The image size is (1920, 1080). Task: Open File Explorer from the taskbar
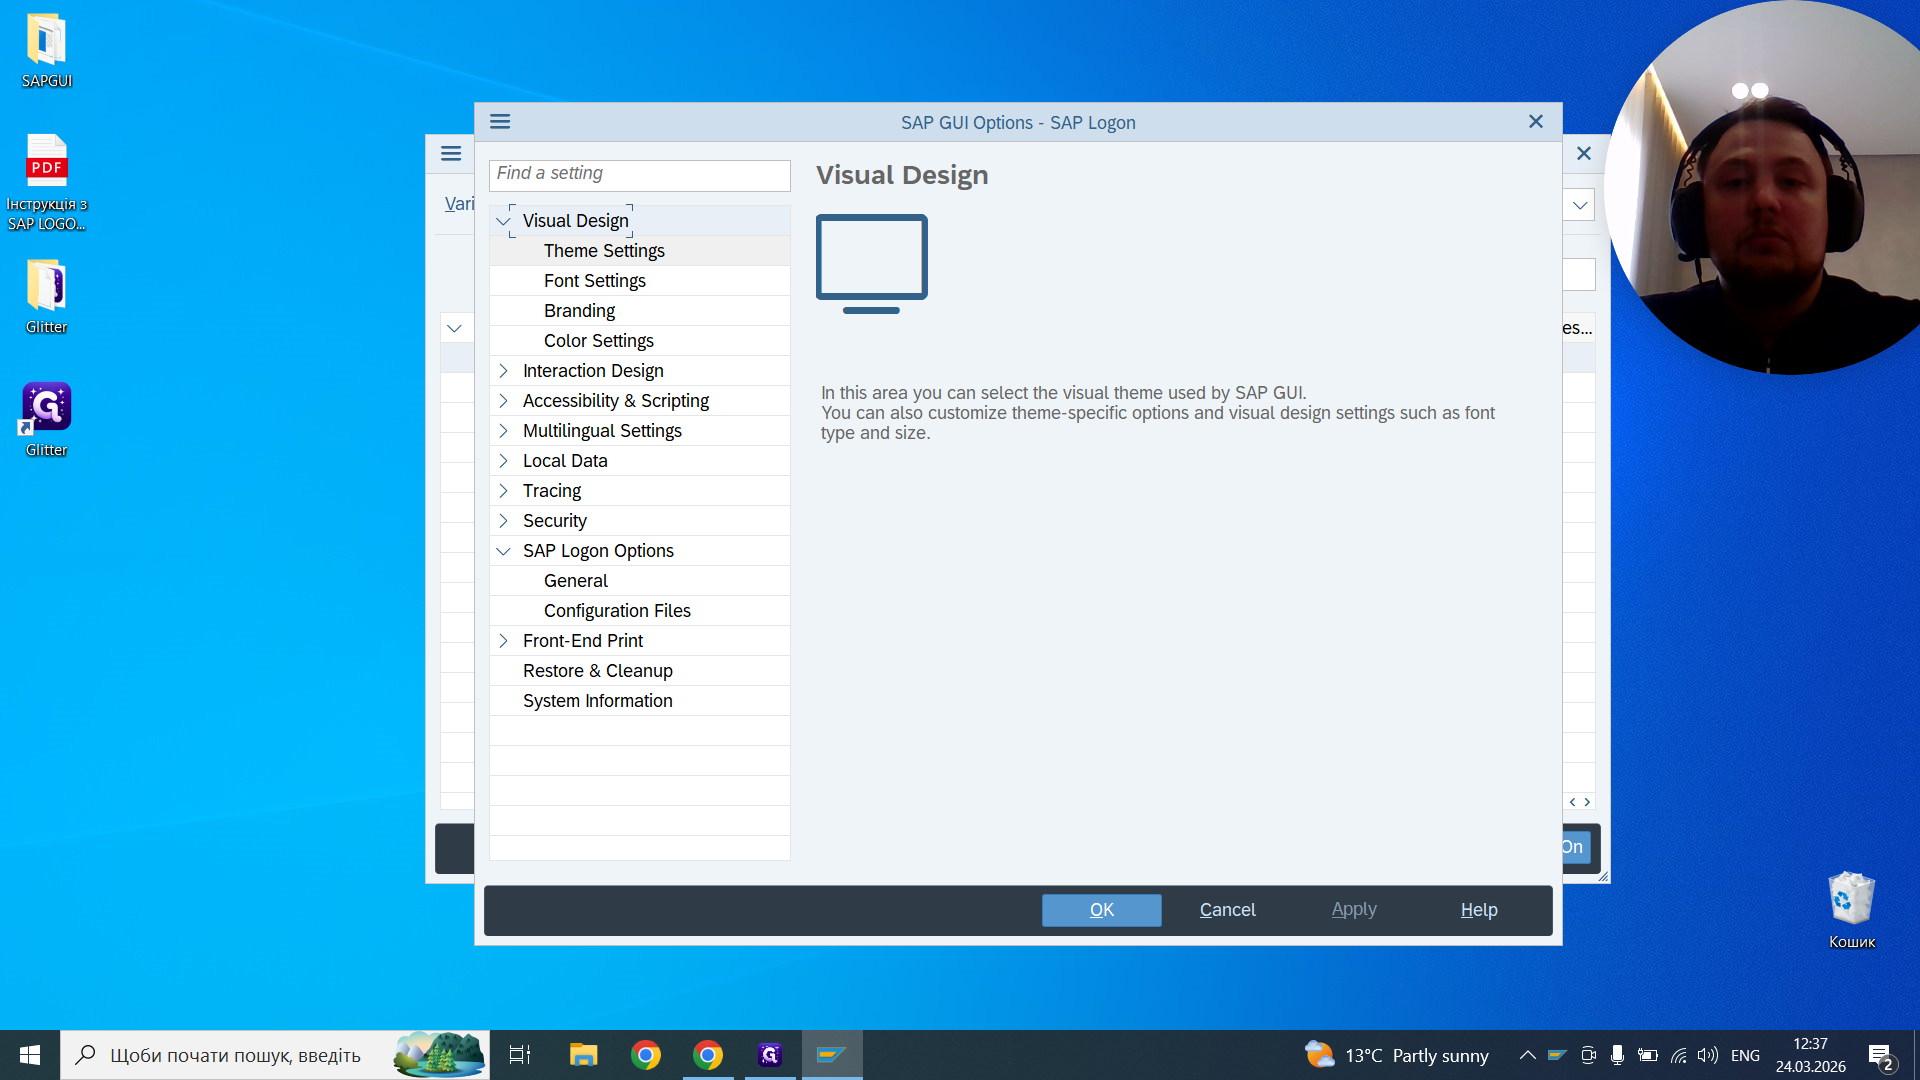pos(583,1055)
